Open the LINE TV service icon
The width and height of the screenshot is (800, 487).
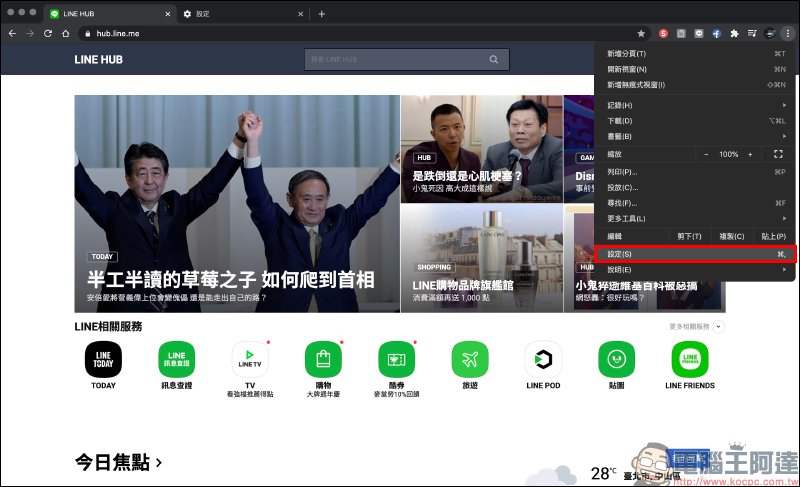coord(250,360)
